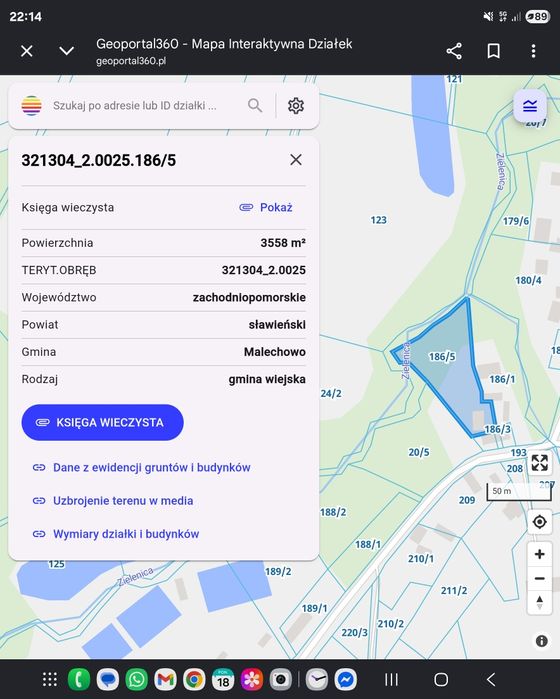Viewport: 560px width, 699px height.
Task: Expand the browser tab chevron
Action: (x=66, y=51)
